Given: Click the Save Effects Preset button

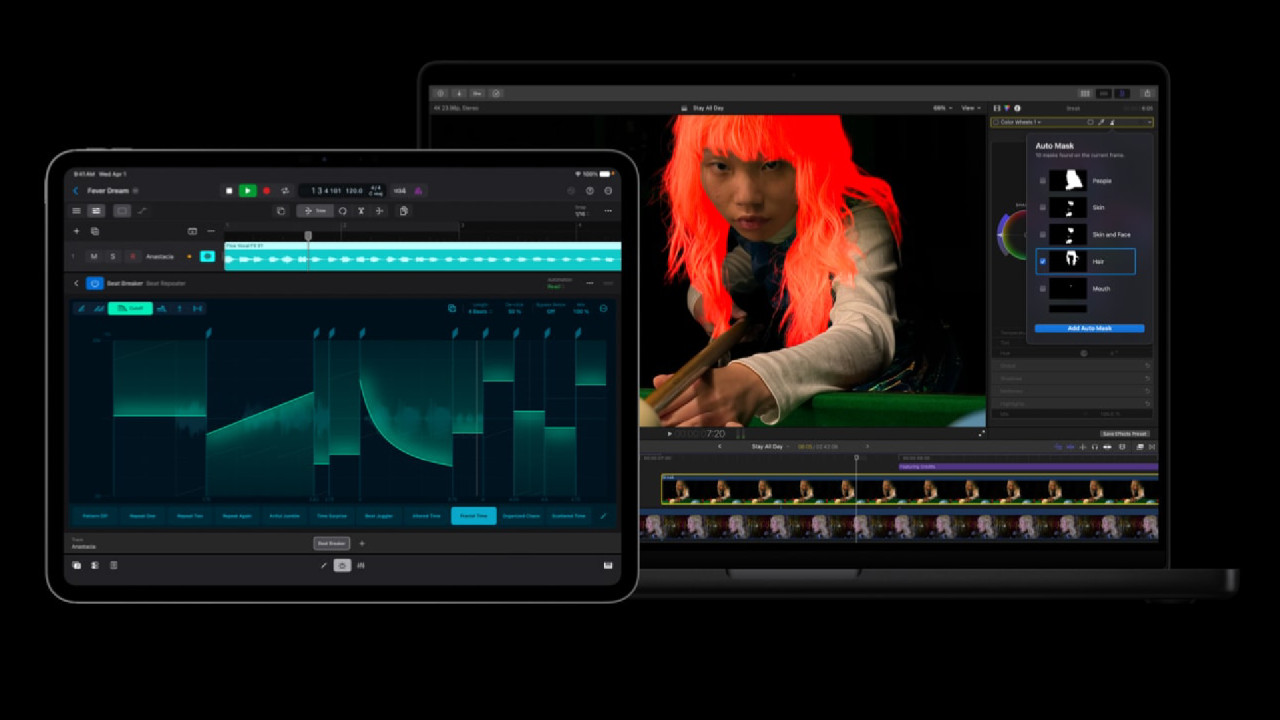Looking at the screenshot, I should (1125, 434).
